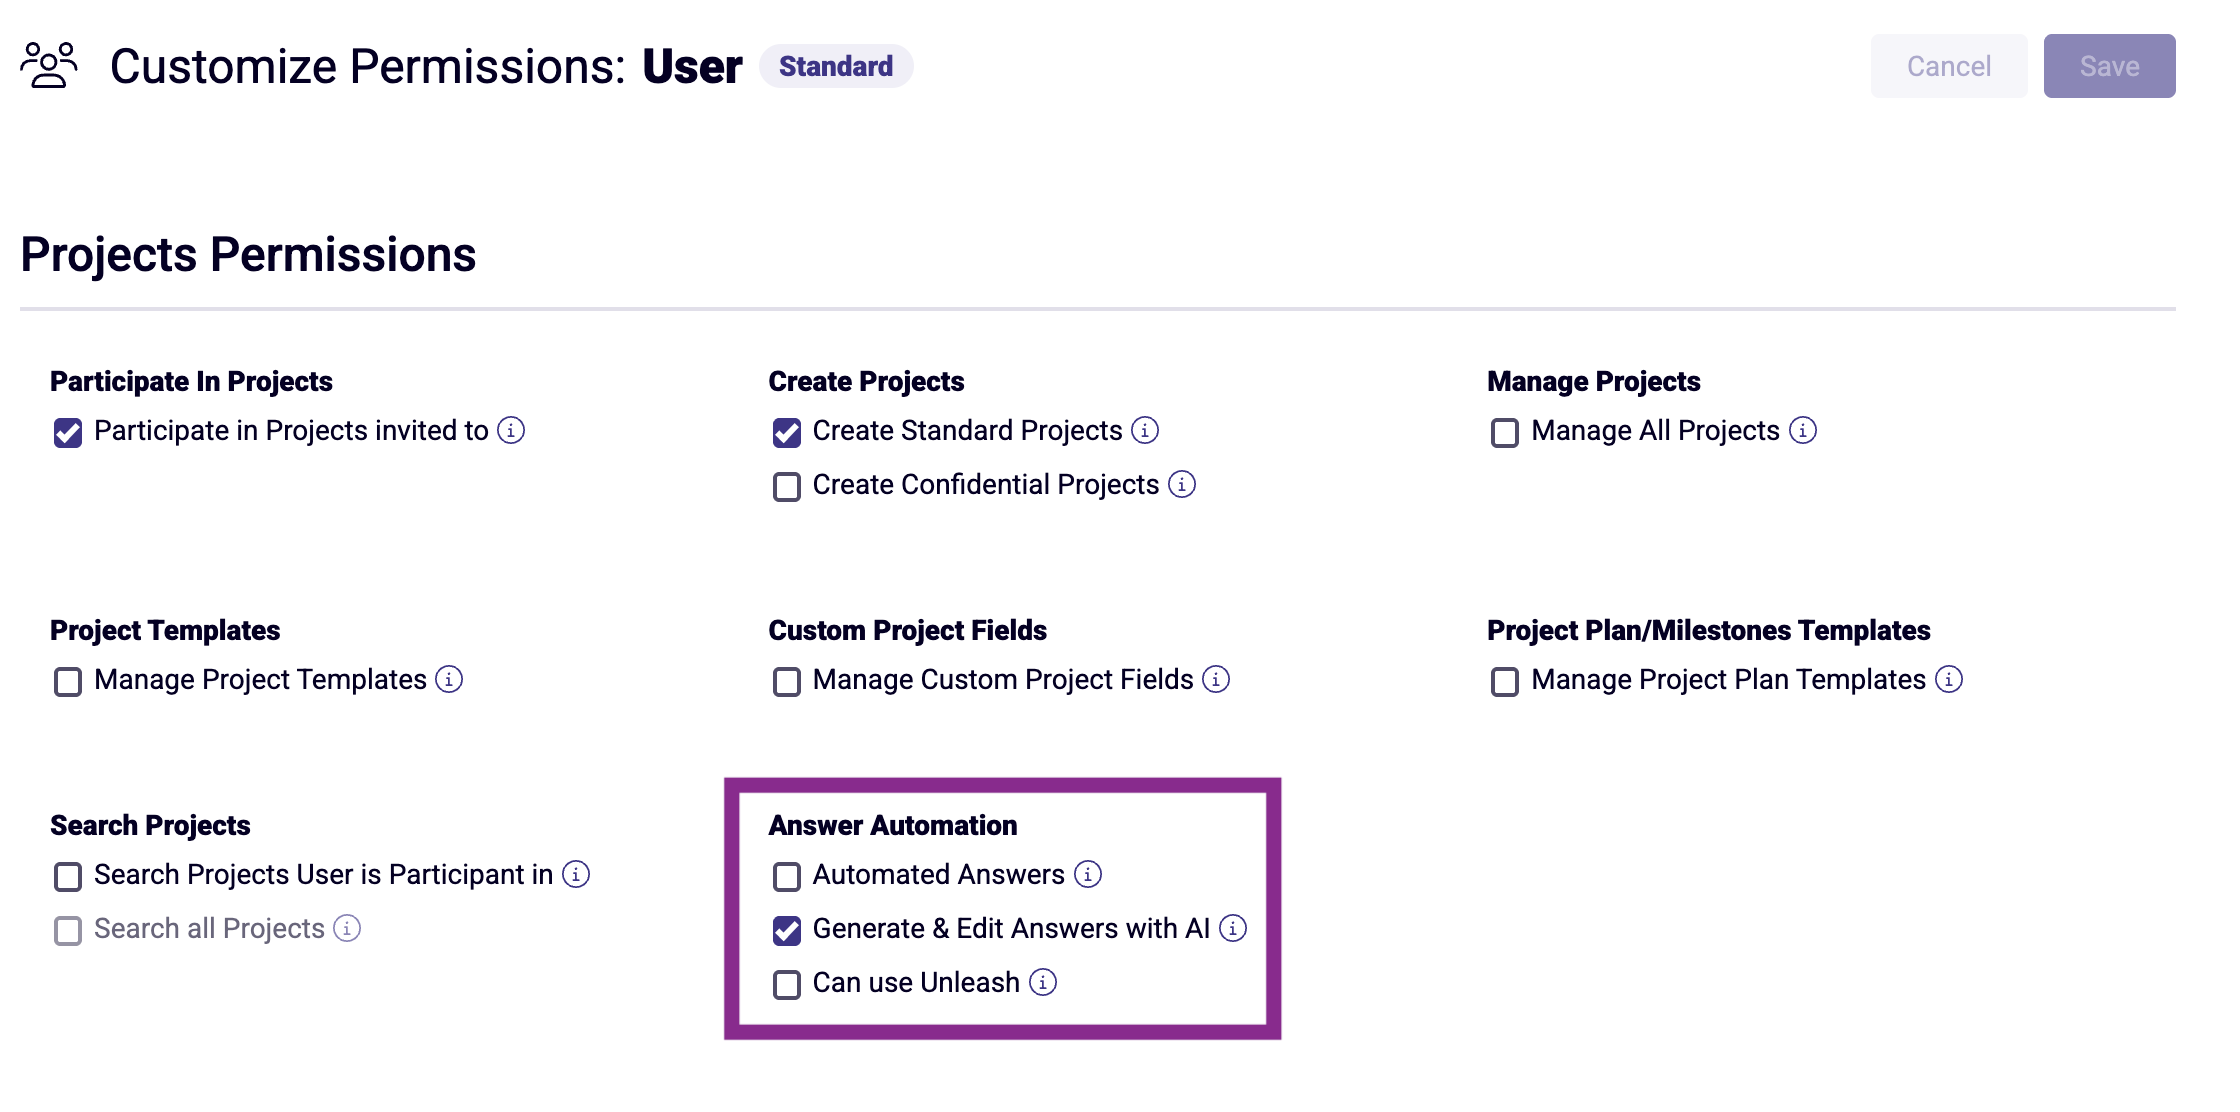Click the users group icon beside the title

(x=49, y=65)
